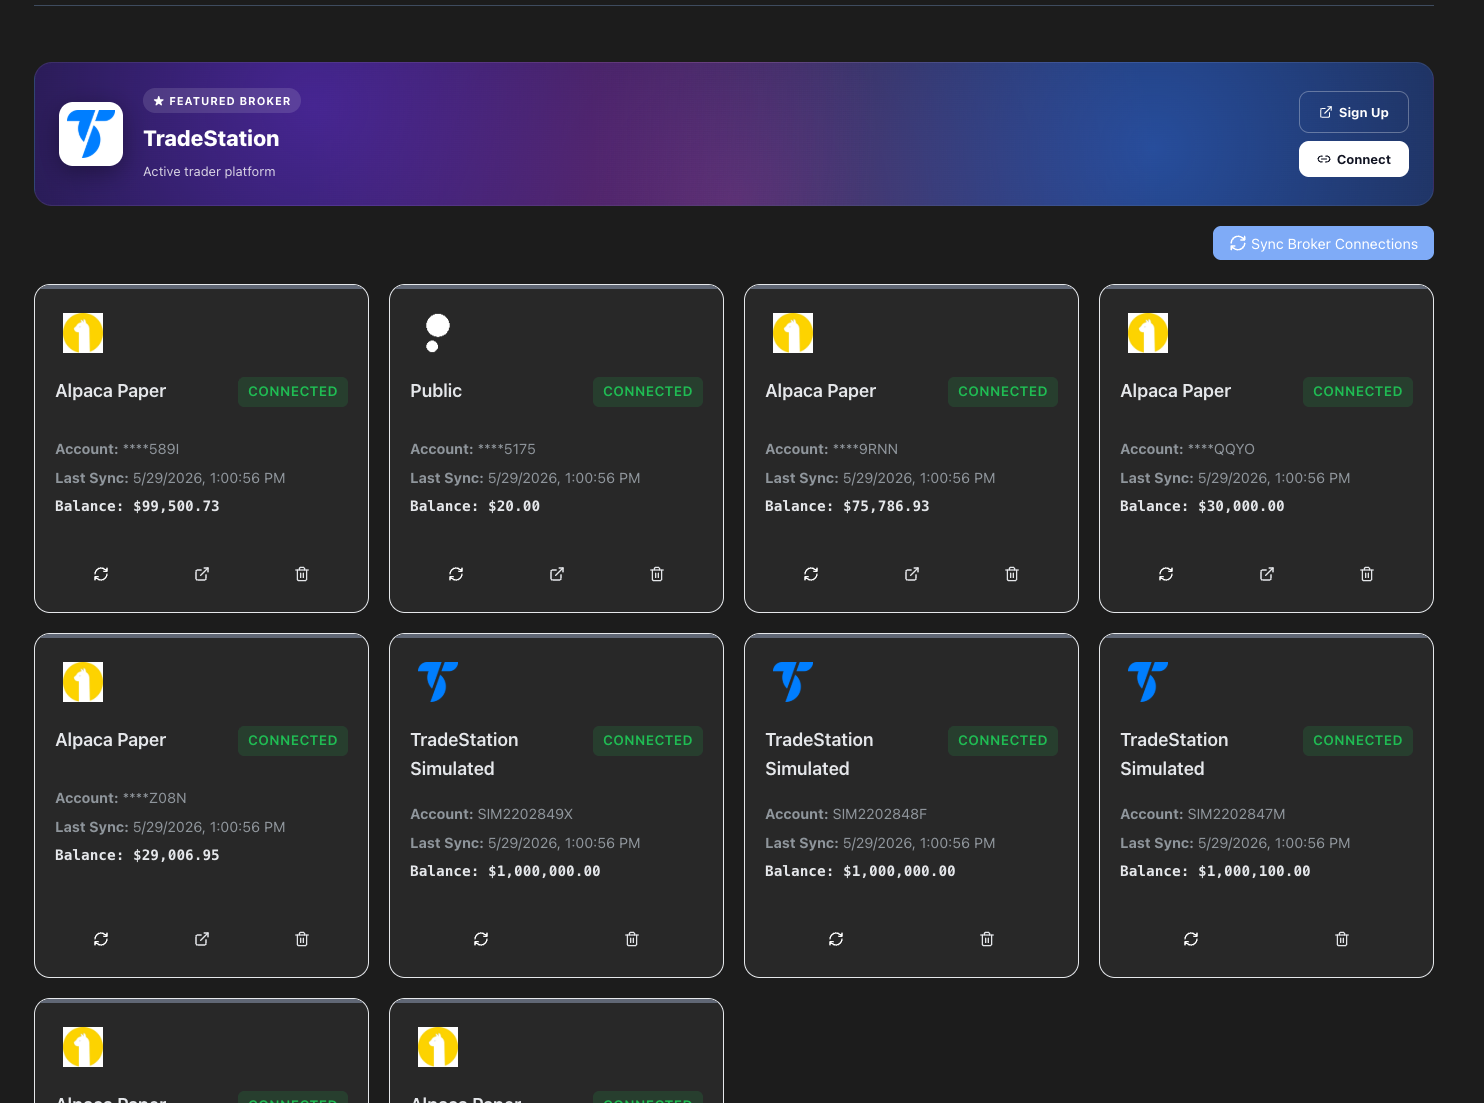1484x1103 pixels.
Task: Open external link for Public account 5175
Action: tap(557, 574)
